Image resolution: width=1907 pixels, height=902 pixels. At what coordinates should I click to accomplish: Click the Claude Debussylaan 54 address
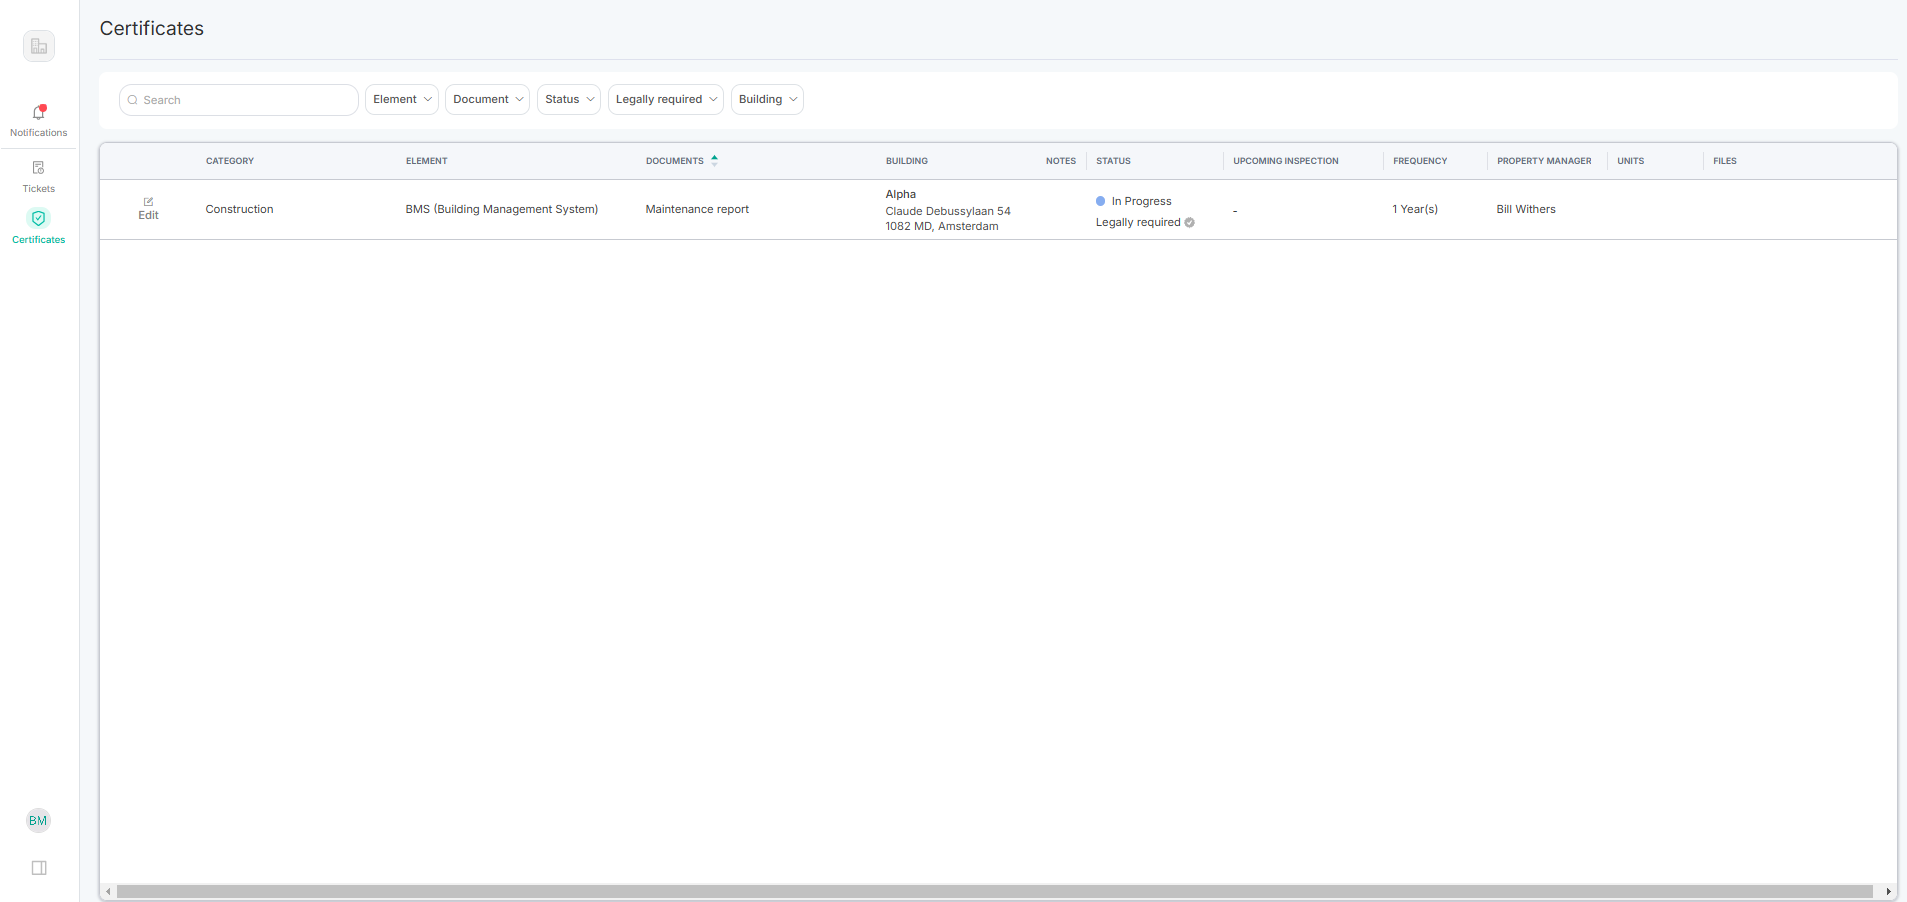pos(948,211)
